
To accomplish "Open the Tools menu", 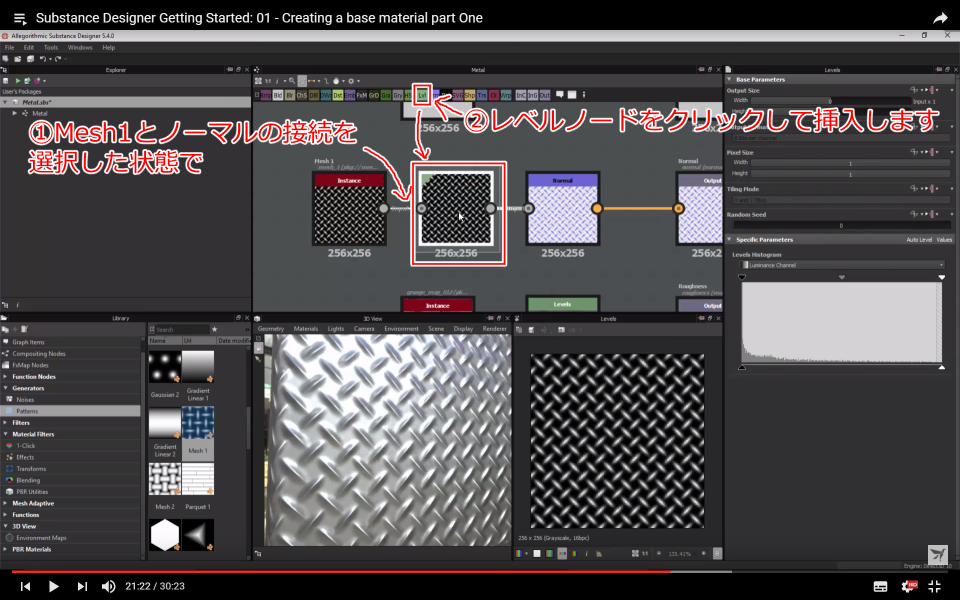I will (51, 48).
